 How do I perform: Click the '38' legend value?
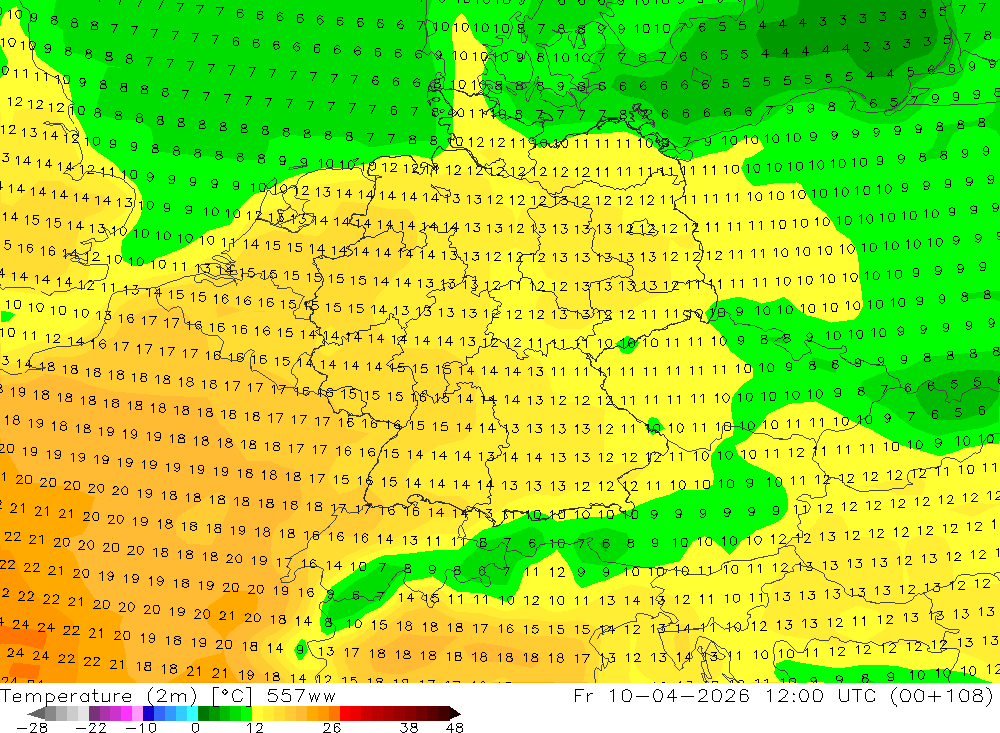(409, 728)
